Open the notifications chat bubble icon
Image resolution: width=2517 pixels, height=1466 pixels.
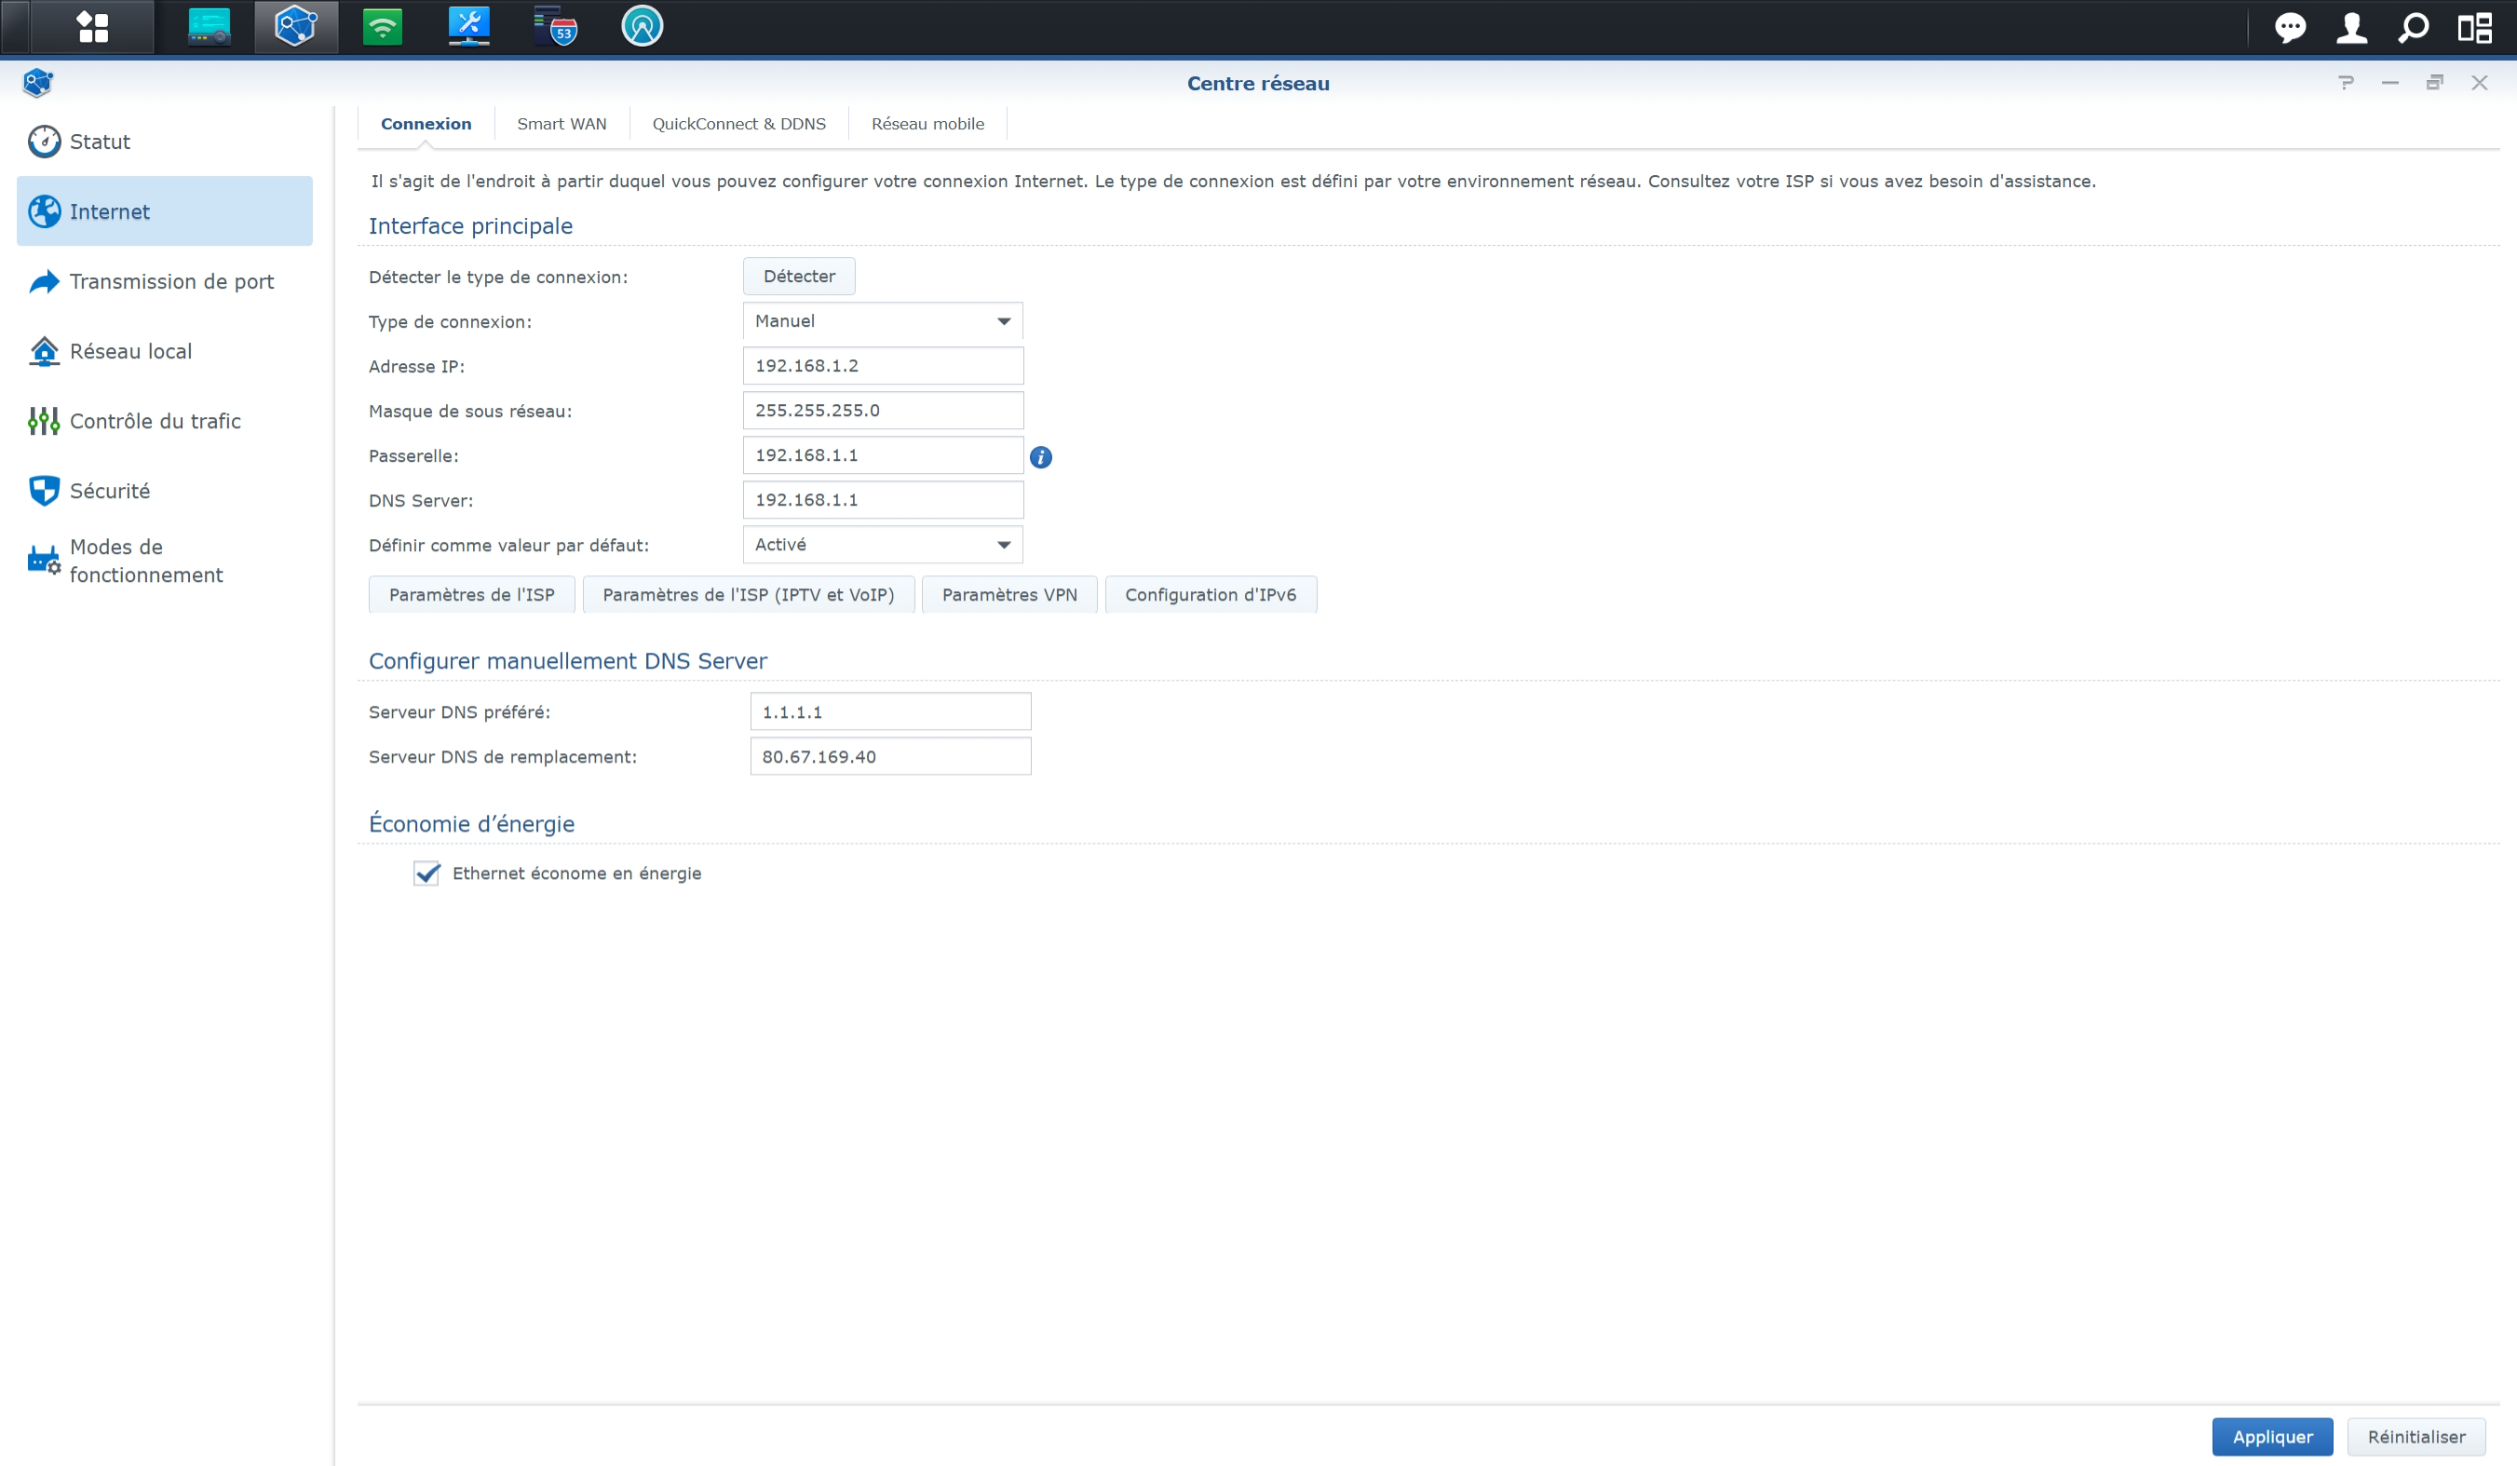click(2289, 27)
